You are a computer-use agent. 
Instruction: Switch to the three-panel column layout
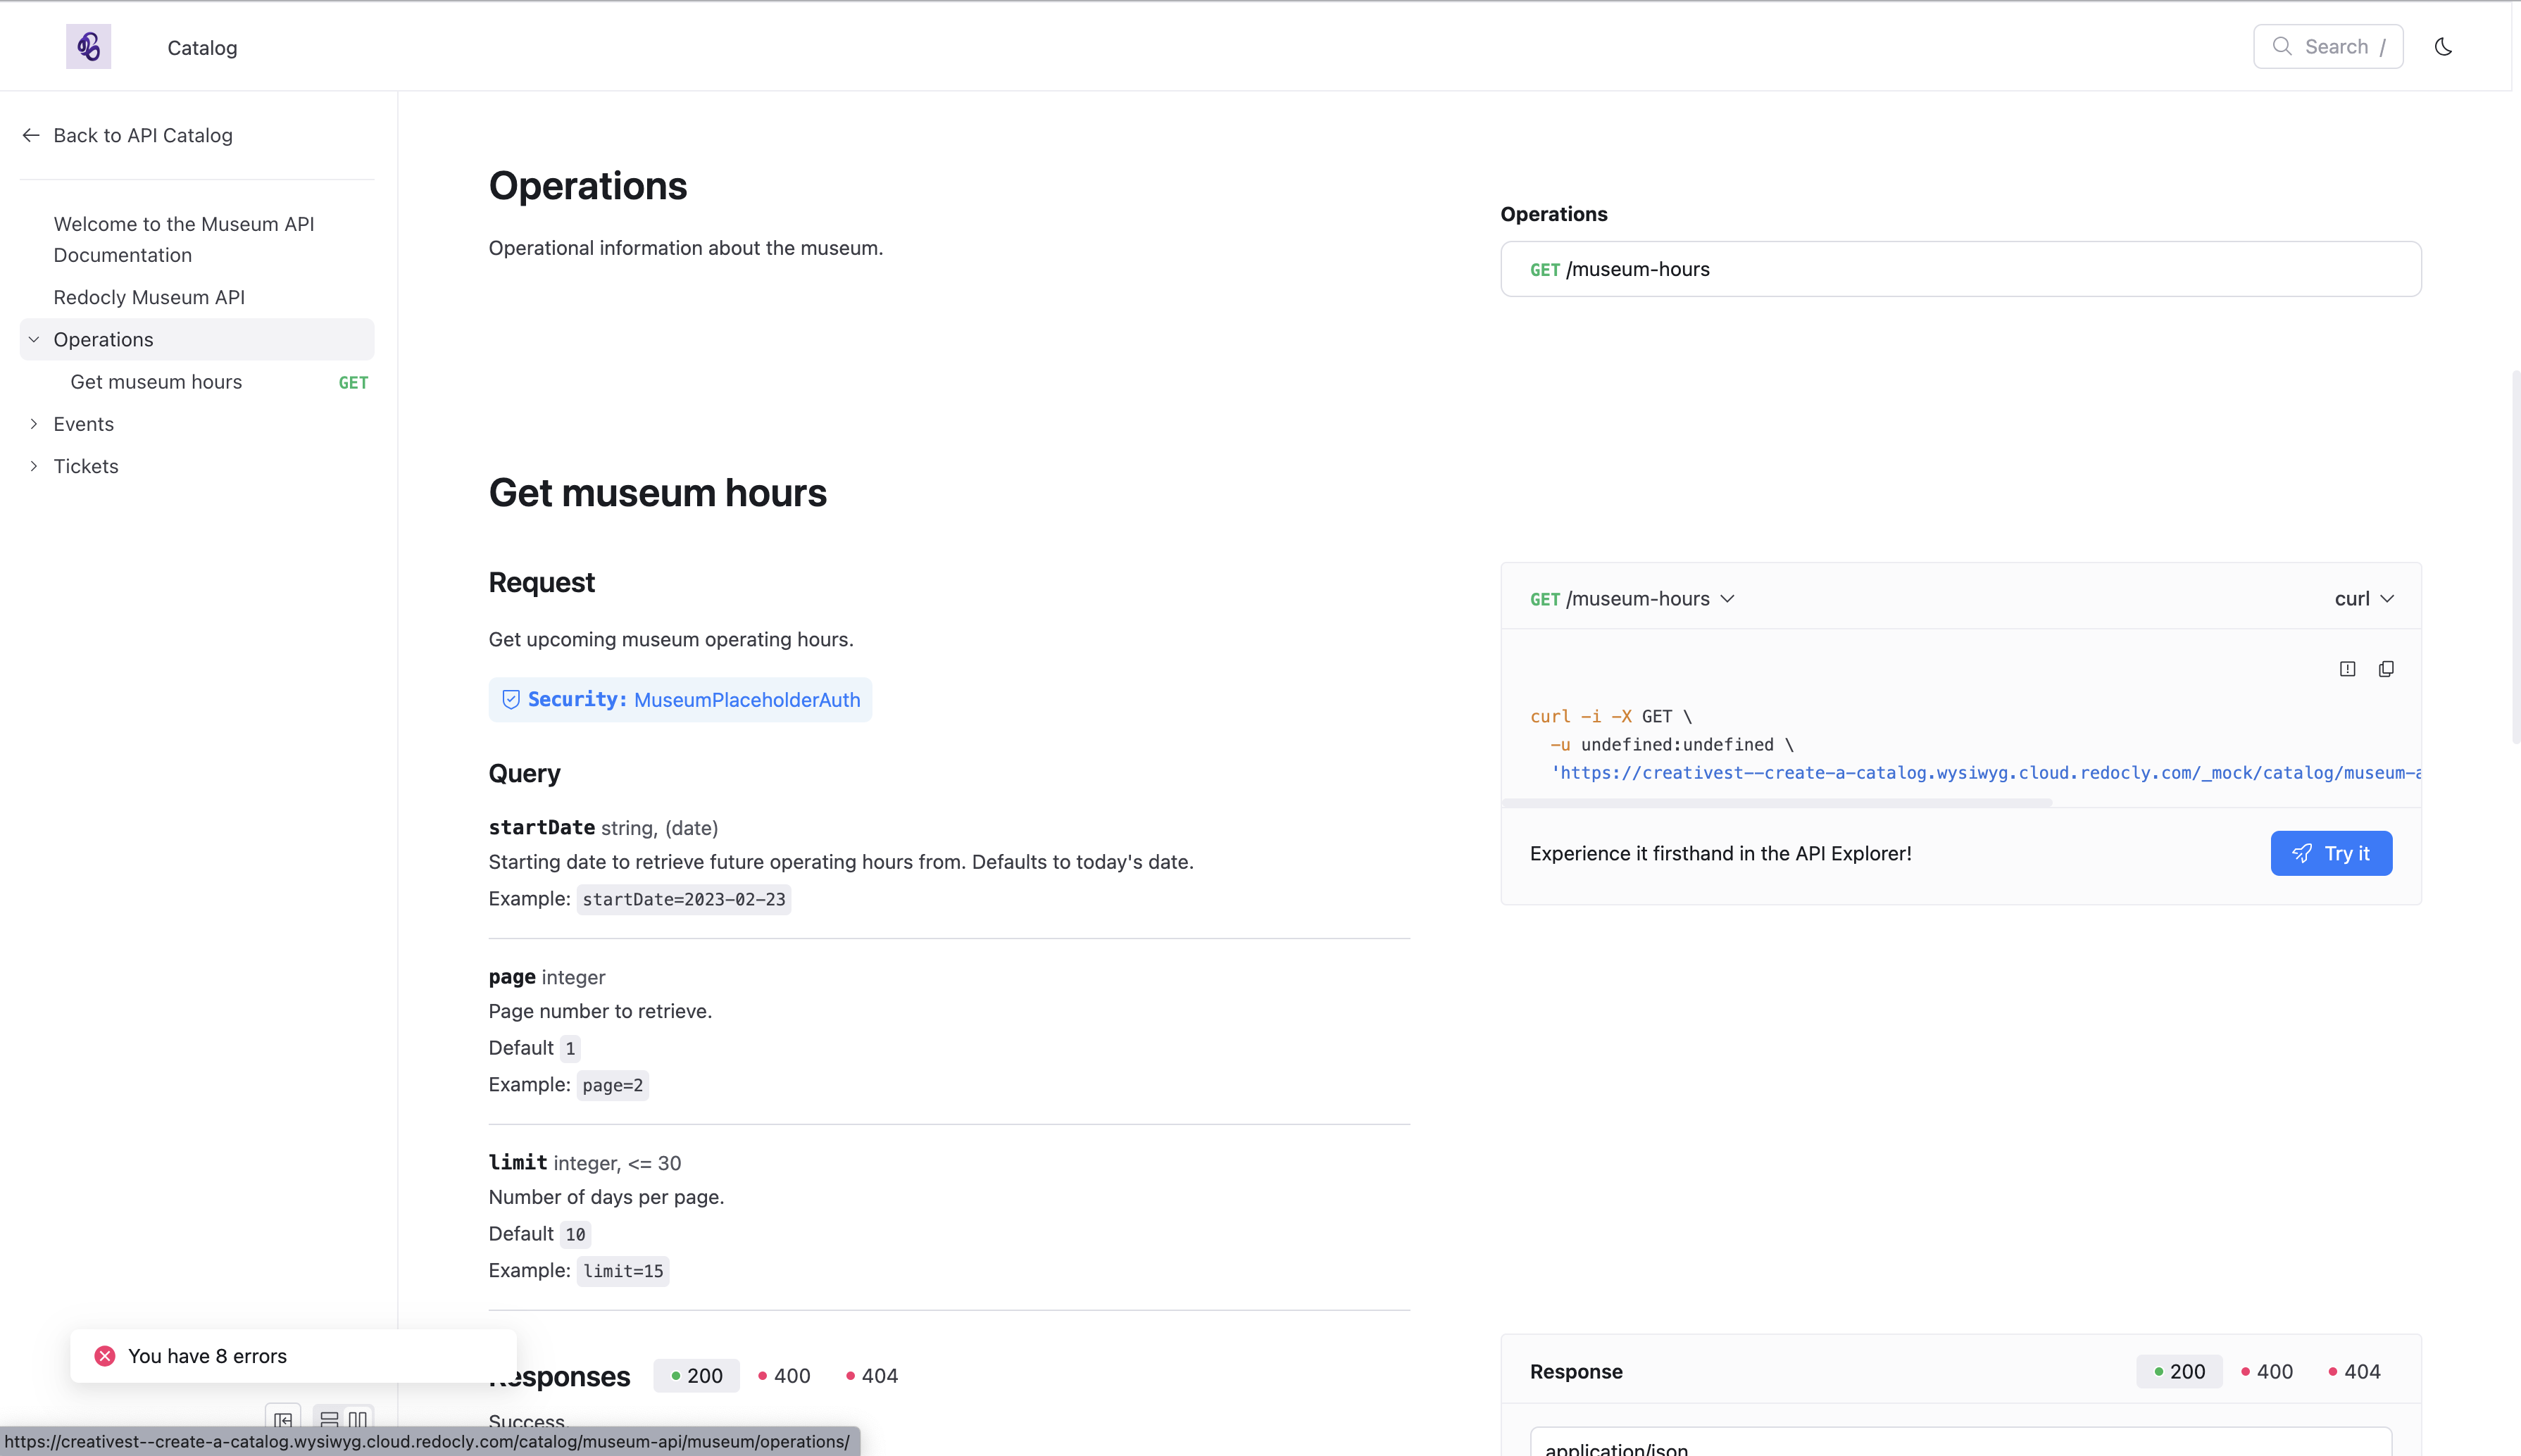(x=358, y=1420)
